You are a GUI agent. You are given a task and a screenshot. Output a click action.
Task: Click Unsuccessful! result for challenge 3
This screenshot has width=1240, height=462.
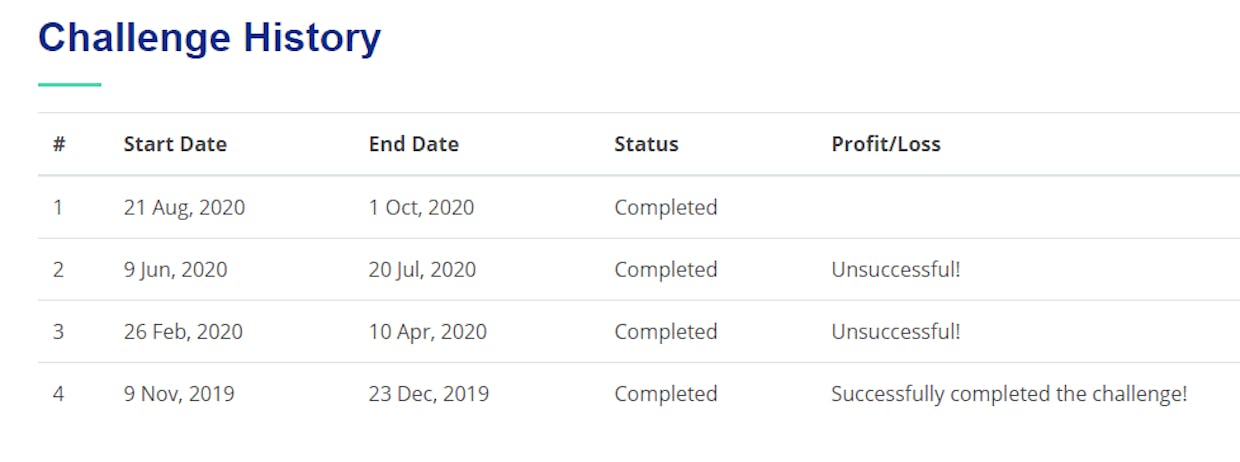coord(895,332)
